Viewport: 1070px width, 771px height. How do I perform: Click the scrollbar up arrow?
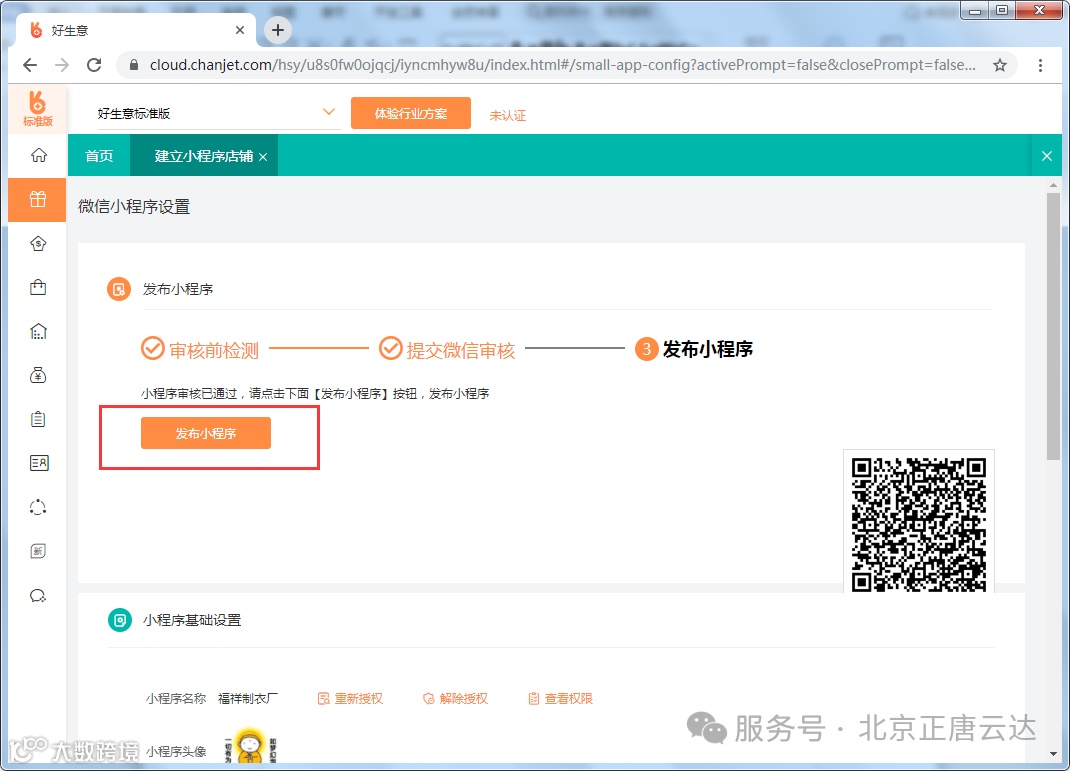click(x=1054, y=185)
